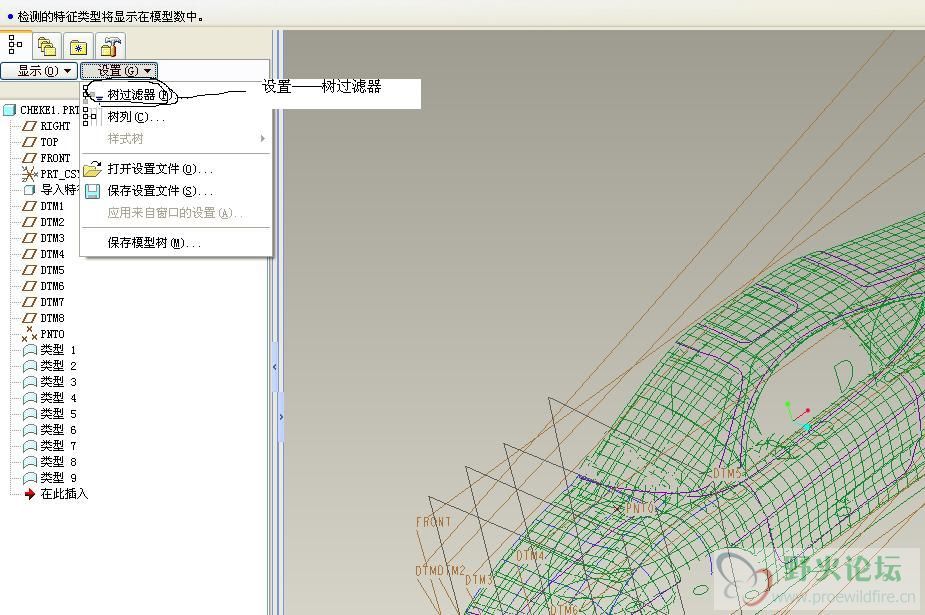Click the 在此插入 insert marker
The image size is (925, 615).
[64, 494]
